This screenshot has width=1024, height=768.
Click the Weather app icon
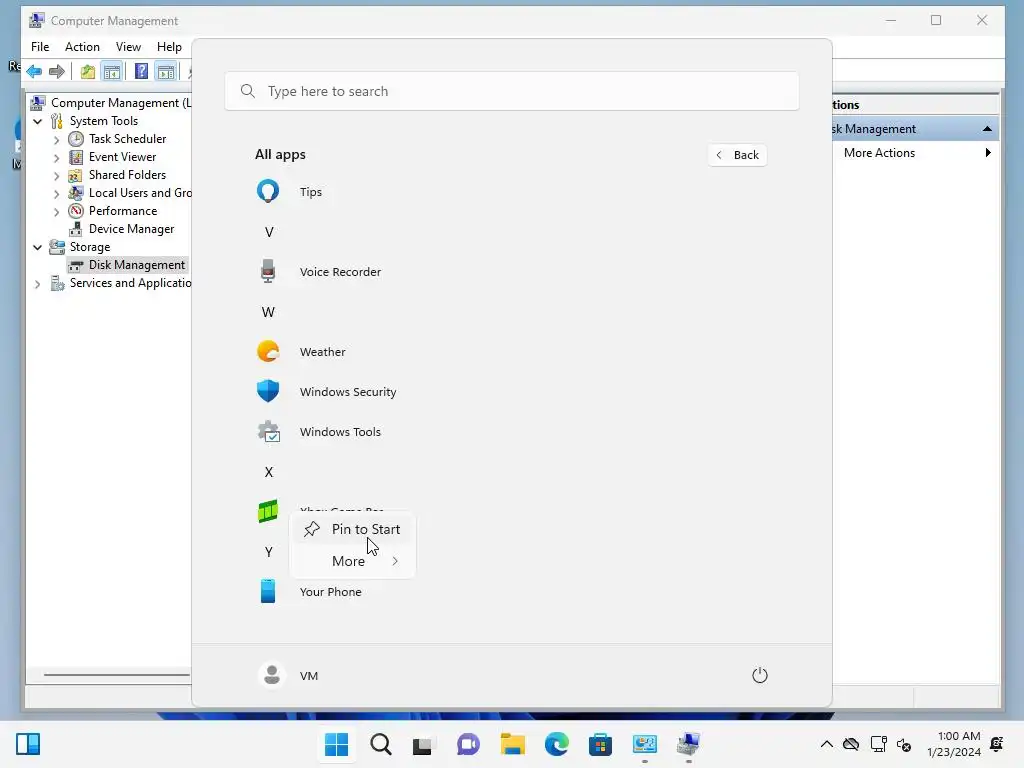268,351
